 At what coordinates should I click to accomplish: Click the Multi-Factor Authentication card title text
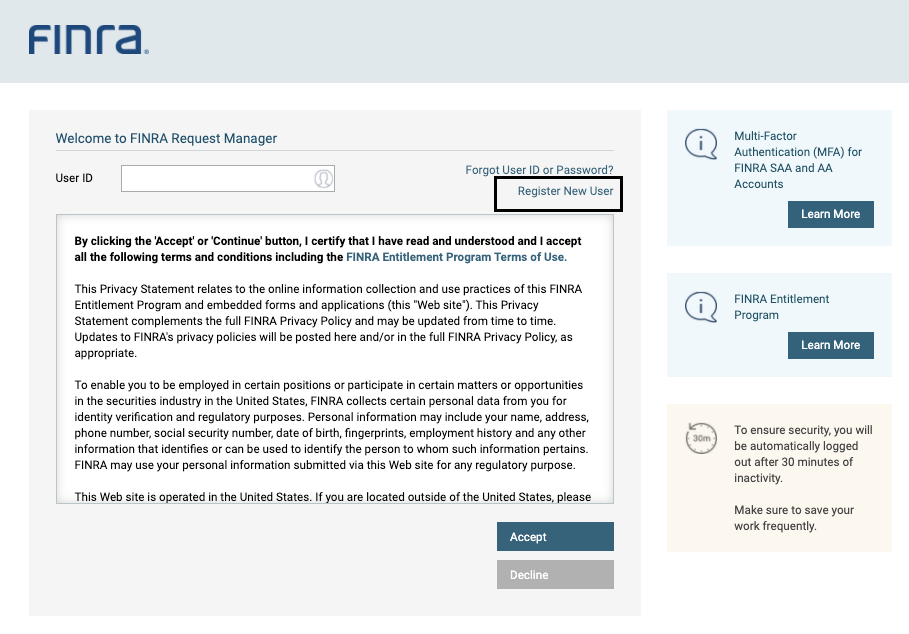coord(797,160)
